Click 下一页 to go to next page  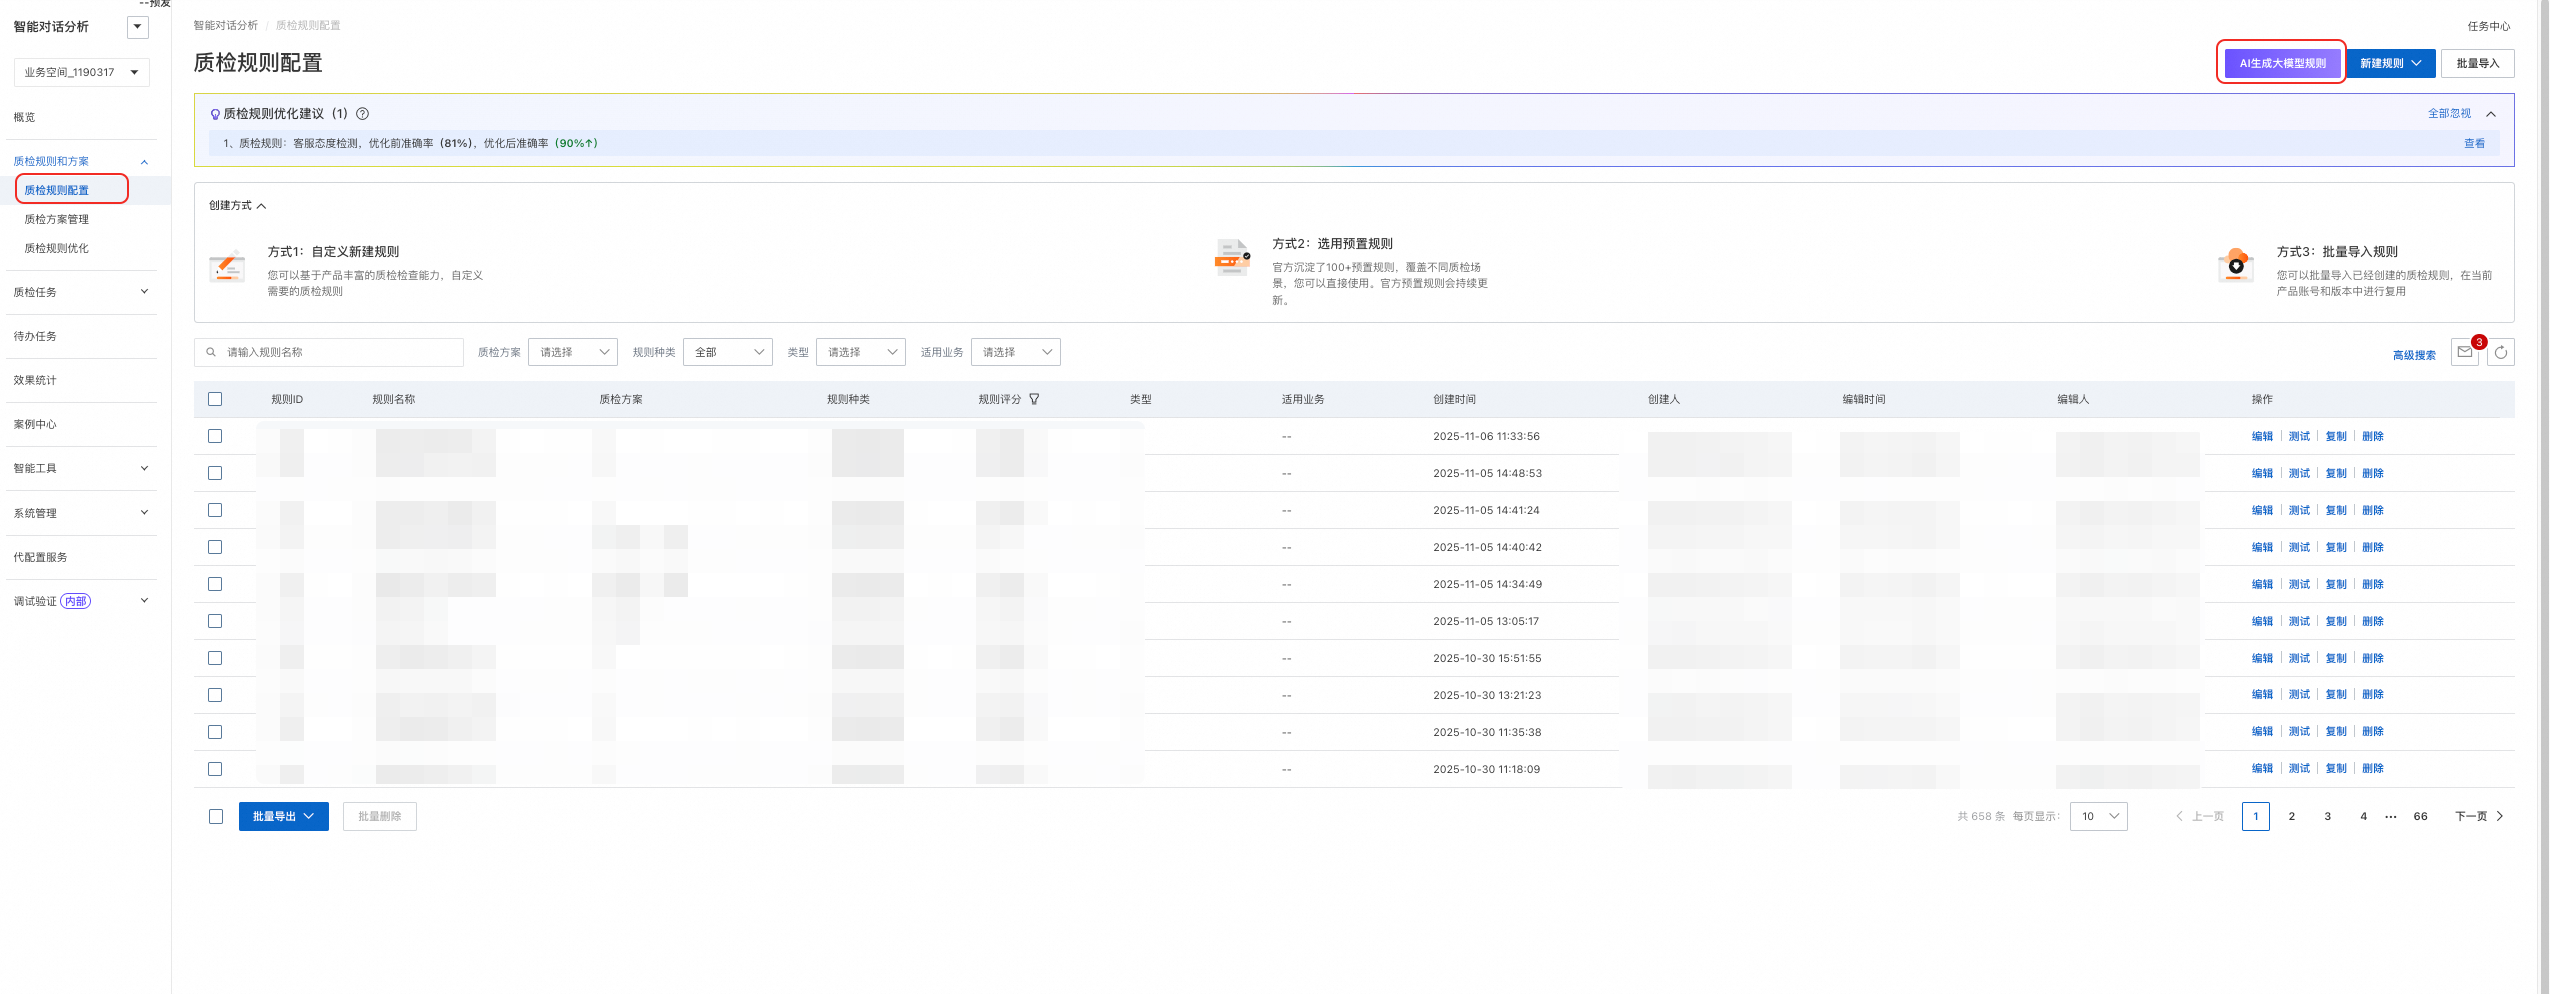click(x=2479, y=816)
